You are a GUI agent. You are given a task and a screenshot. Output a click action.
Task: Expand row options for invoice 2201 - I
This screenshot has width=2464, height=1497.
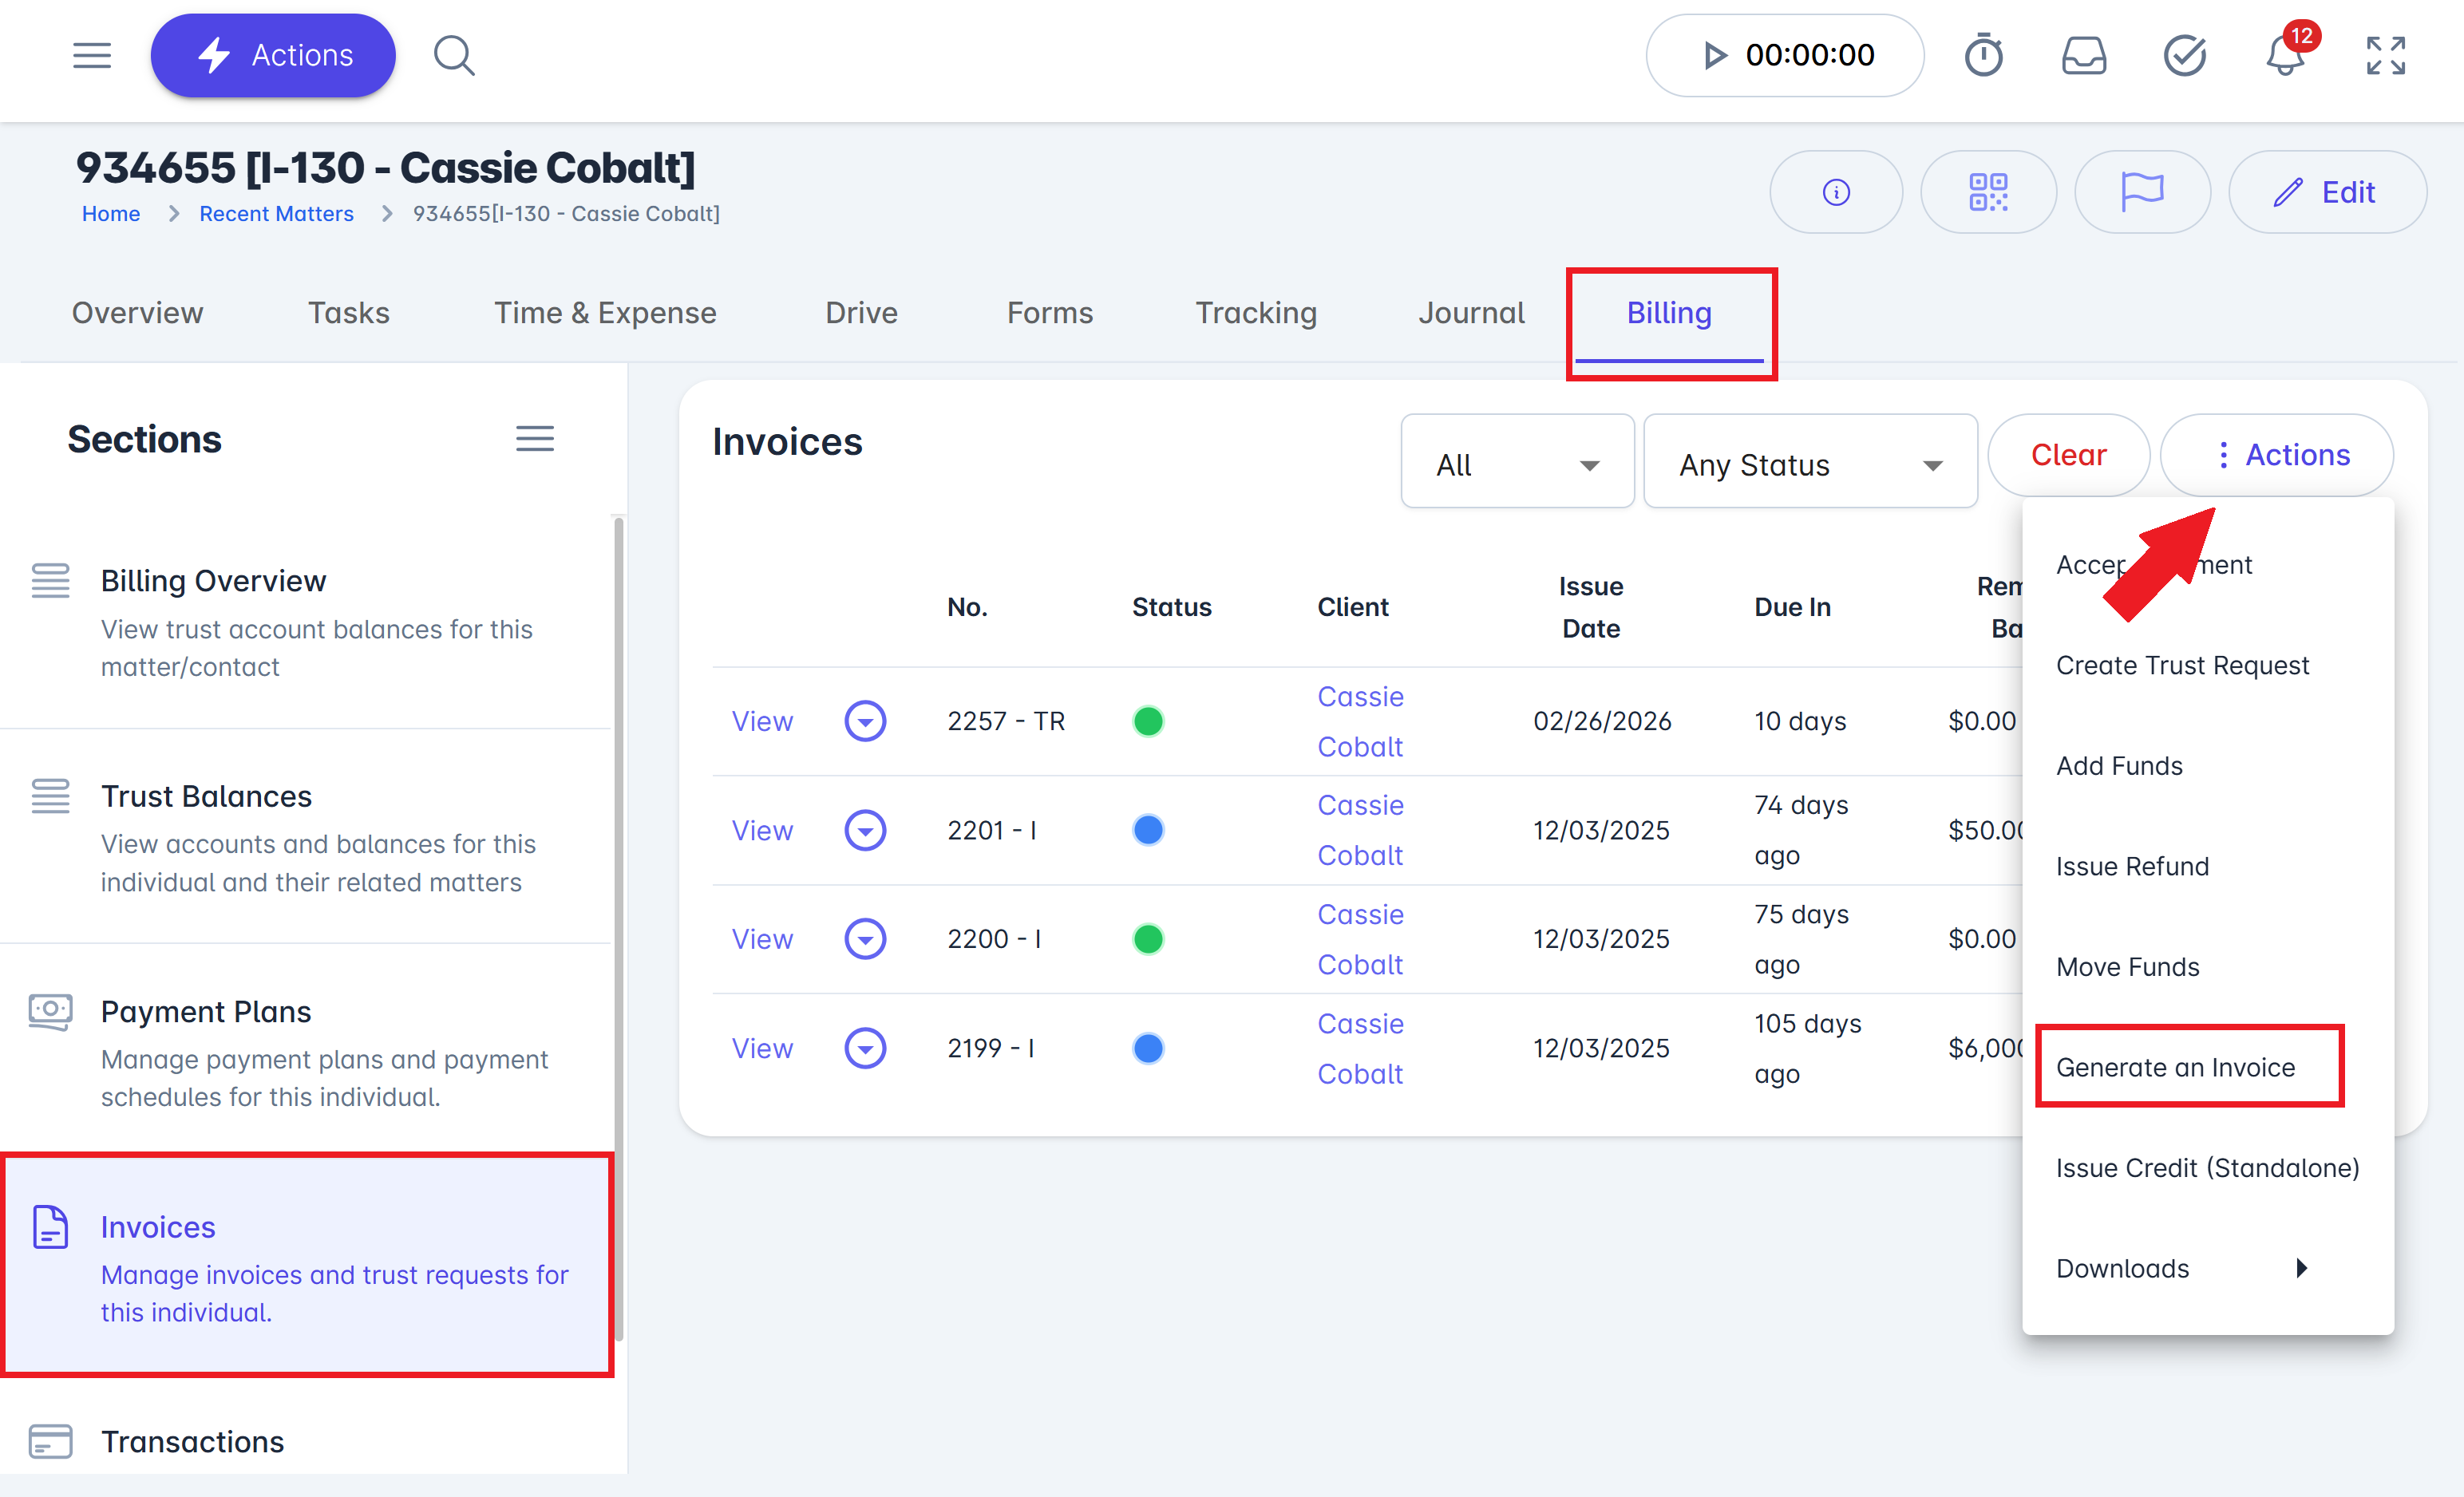(865, 830)
